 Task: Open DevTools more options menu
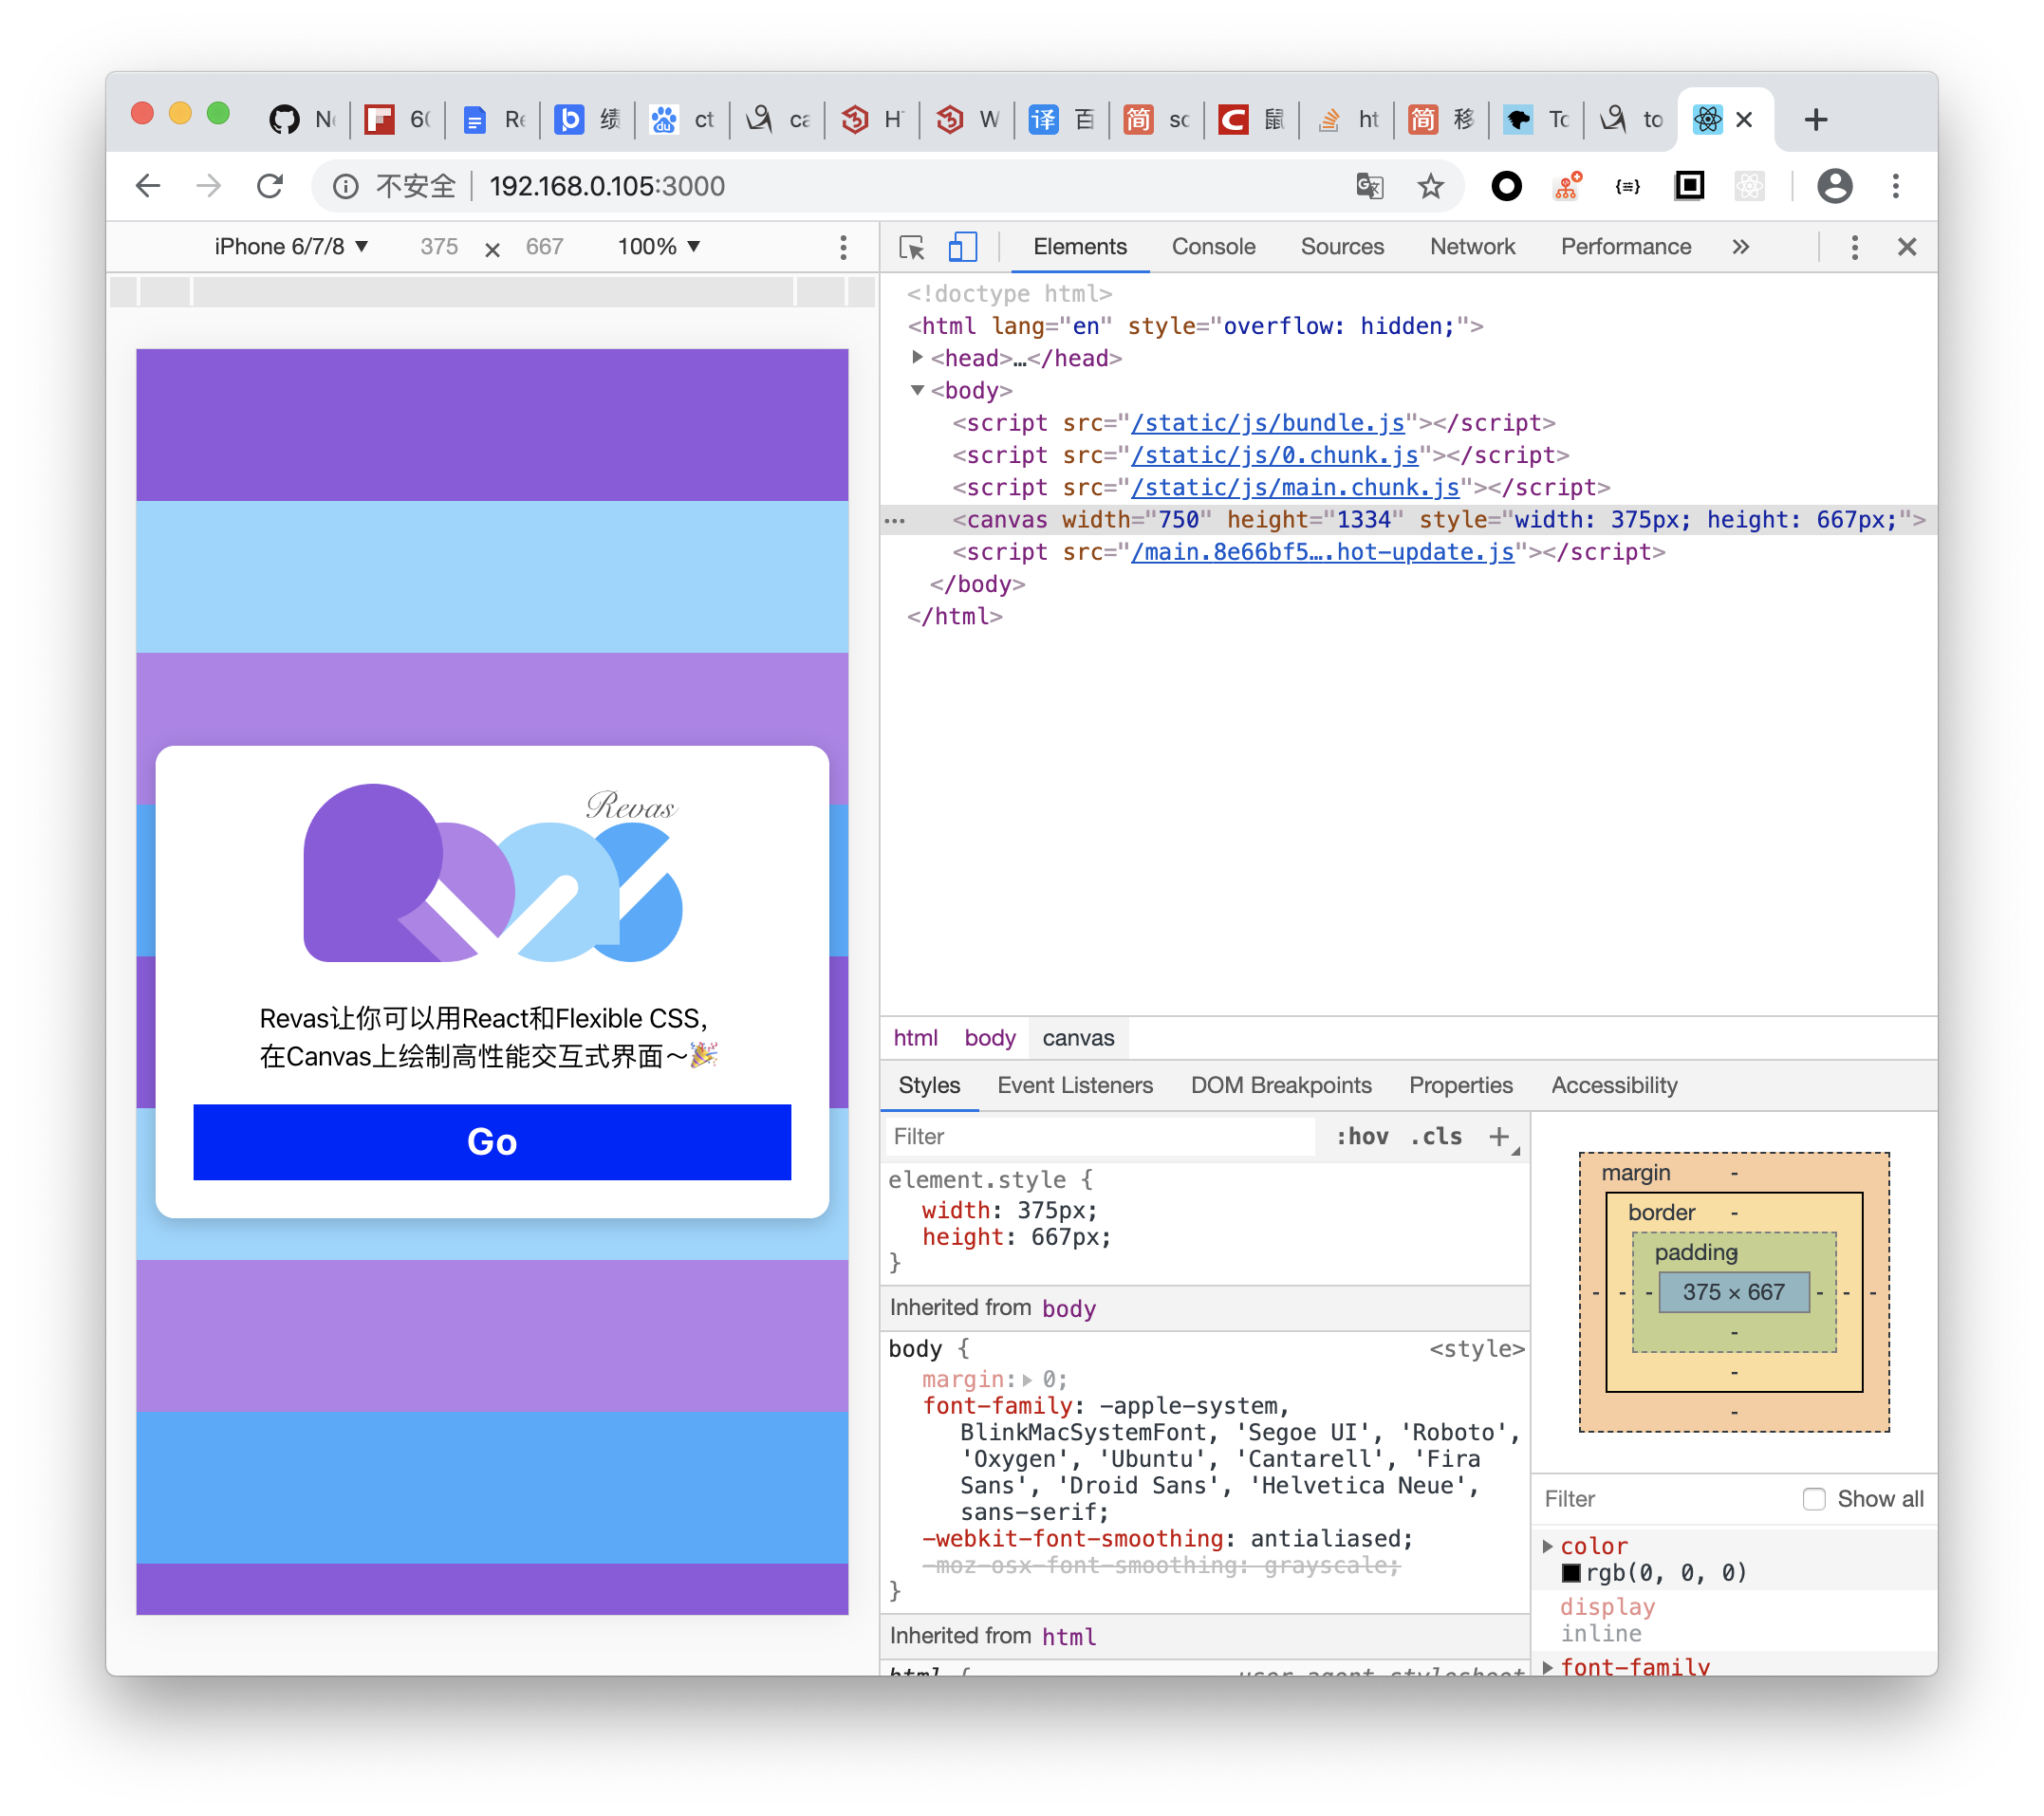point(1854,246)
